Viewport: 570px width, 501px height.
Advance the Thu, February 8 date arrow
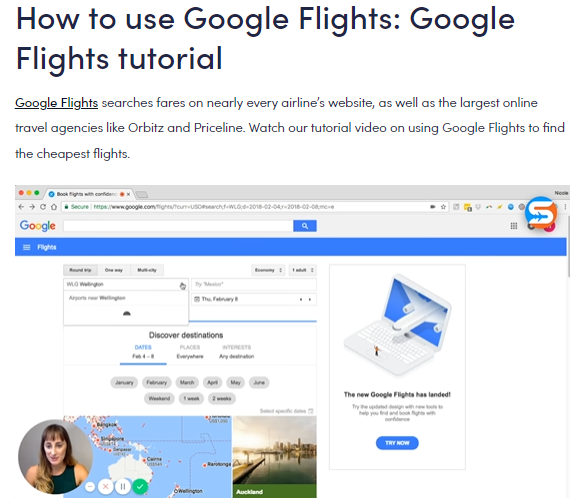click(310, 299)
